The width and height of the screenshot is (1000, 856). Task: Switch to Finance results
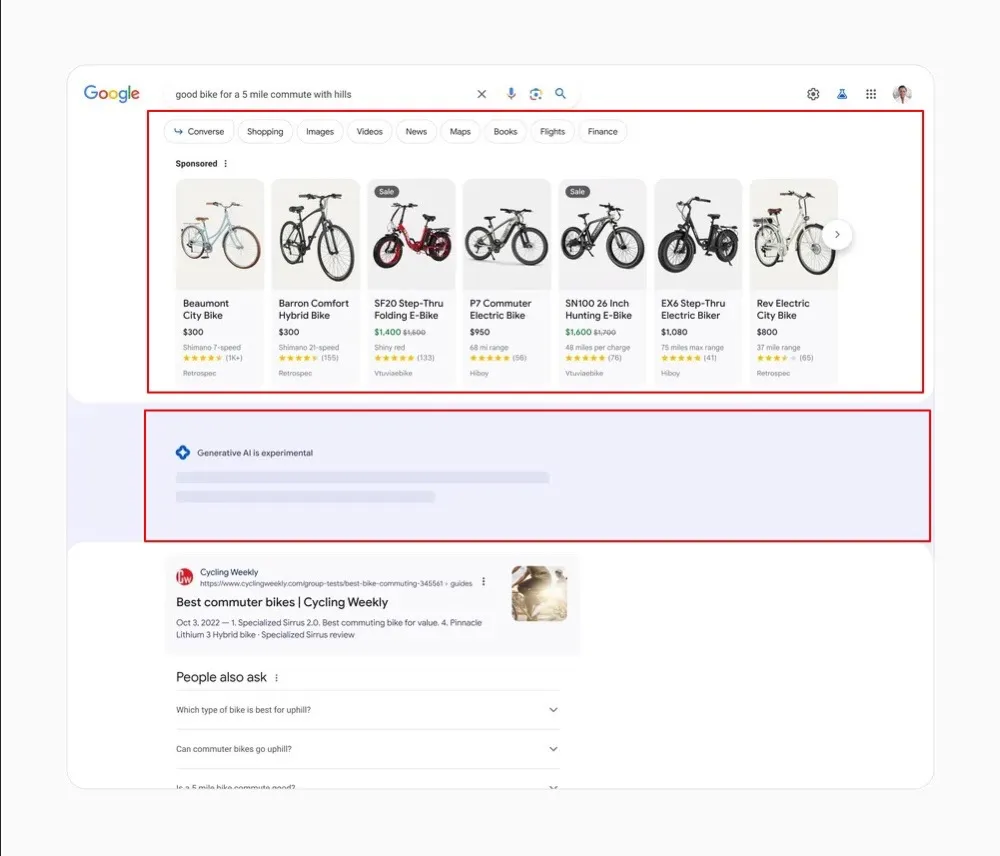pyautogui.click(x=603, y=131)
